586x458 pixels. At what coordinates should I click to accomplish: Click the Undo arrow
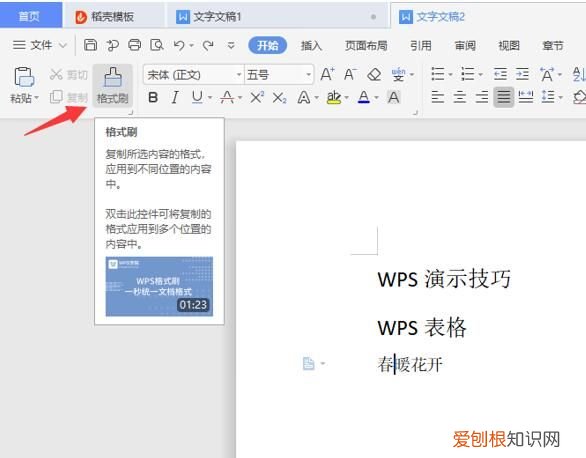point(179,45)
